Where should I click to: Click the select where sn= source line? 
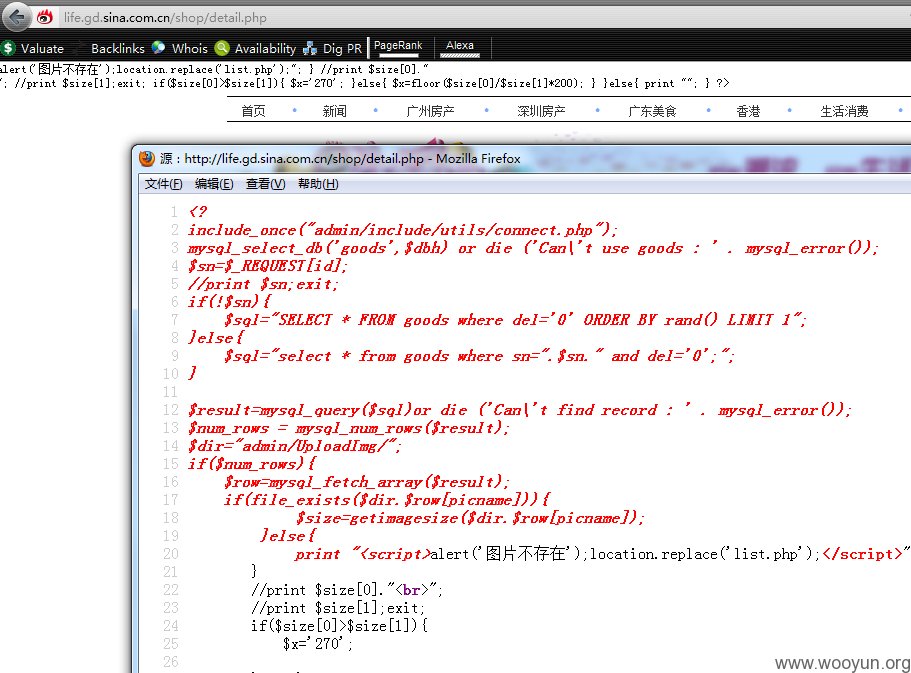(479, 356)
